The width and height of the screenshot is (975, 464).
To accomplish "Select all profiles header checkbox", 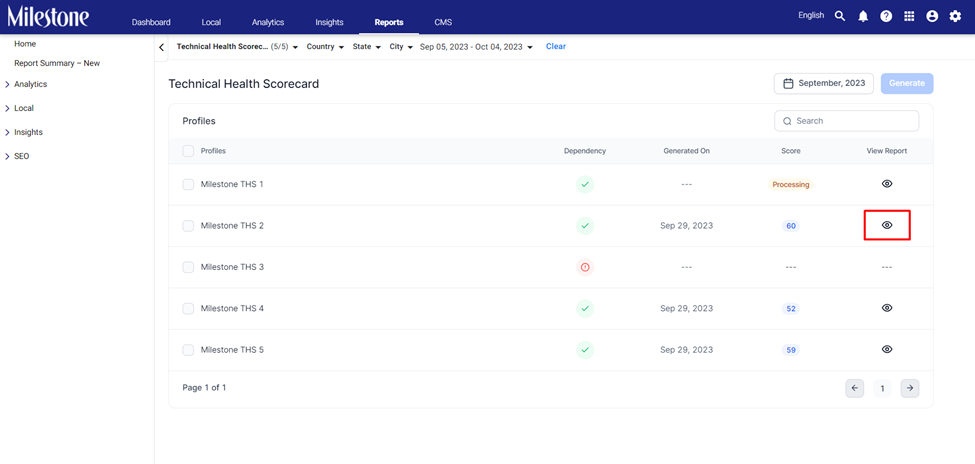I will (x=188, y=151).
